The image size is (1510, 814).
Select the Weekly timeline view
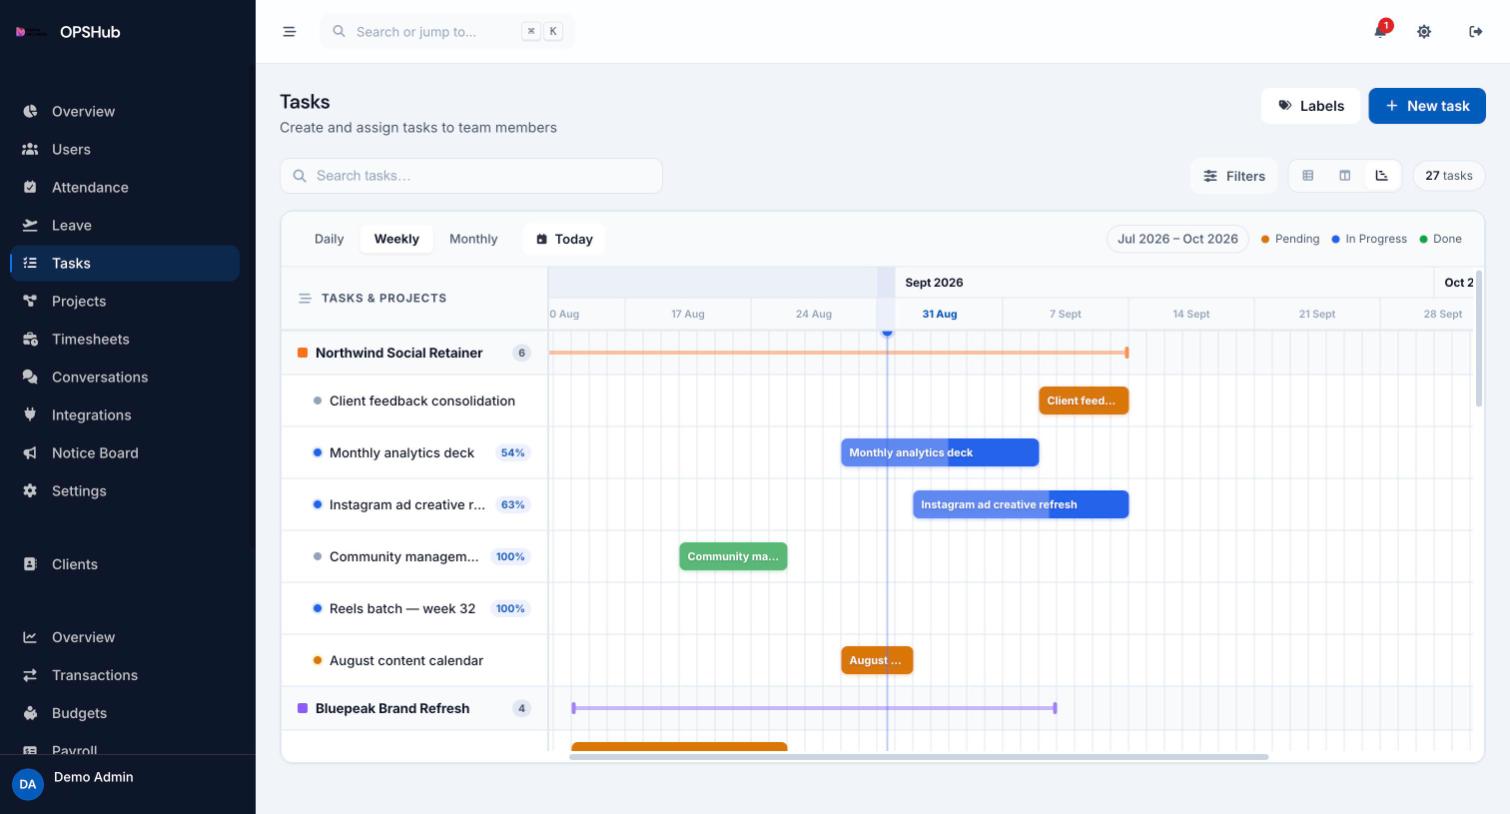click(x=396, y=239)
